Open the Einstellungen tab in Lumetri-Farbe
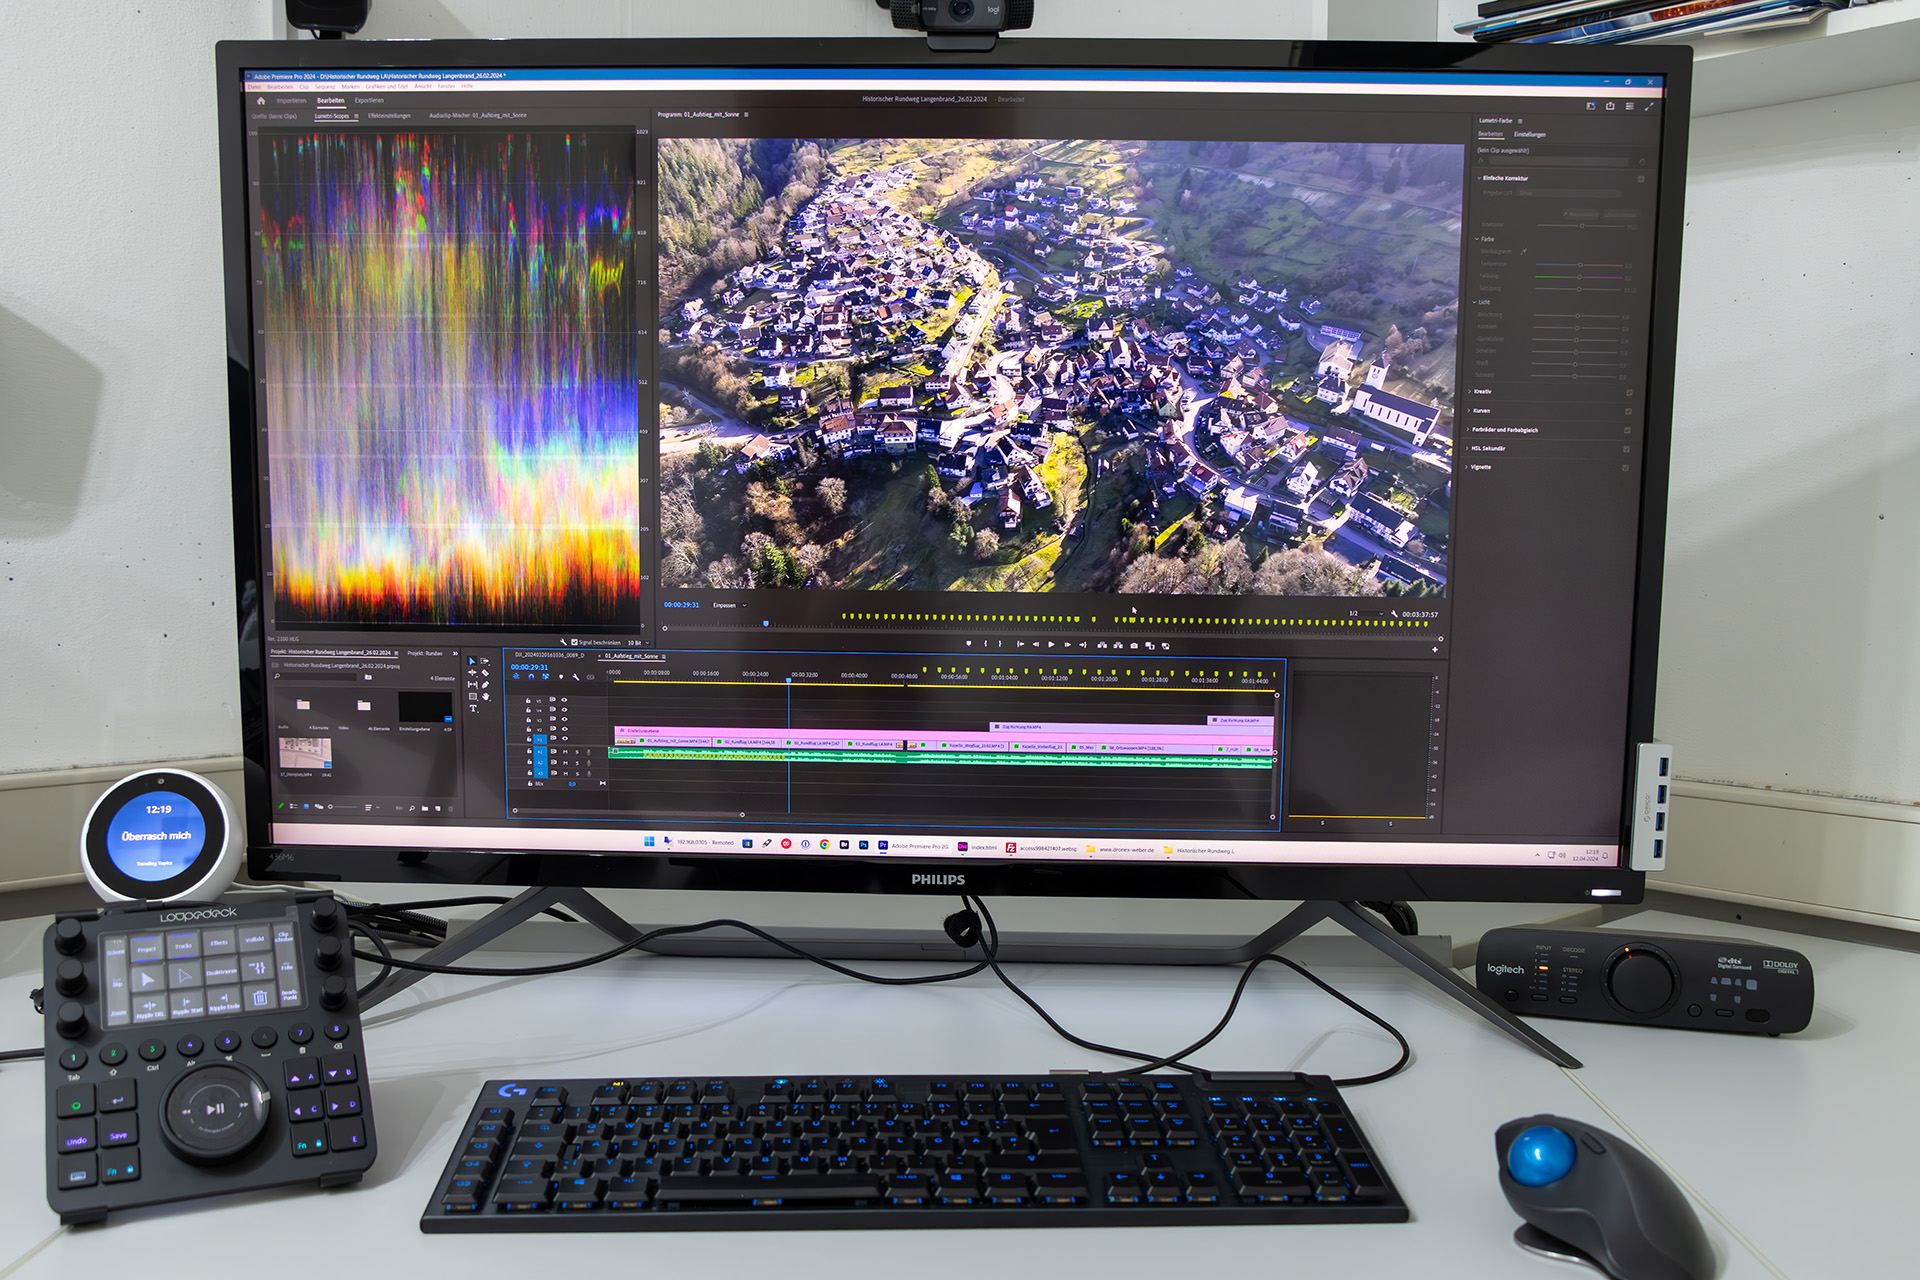 [x=1529, y=134]
